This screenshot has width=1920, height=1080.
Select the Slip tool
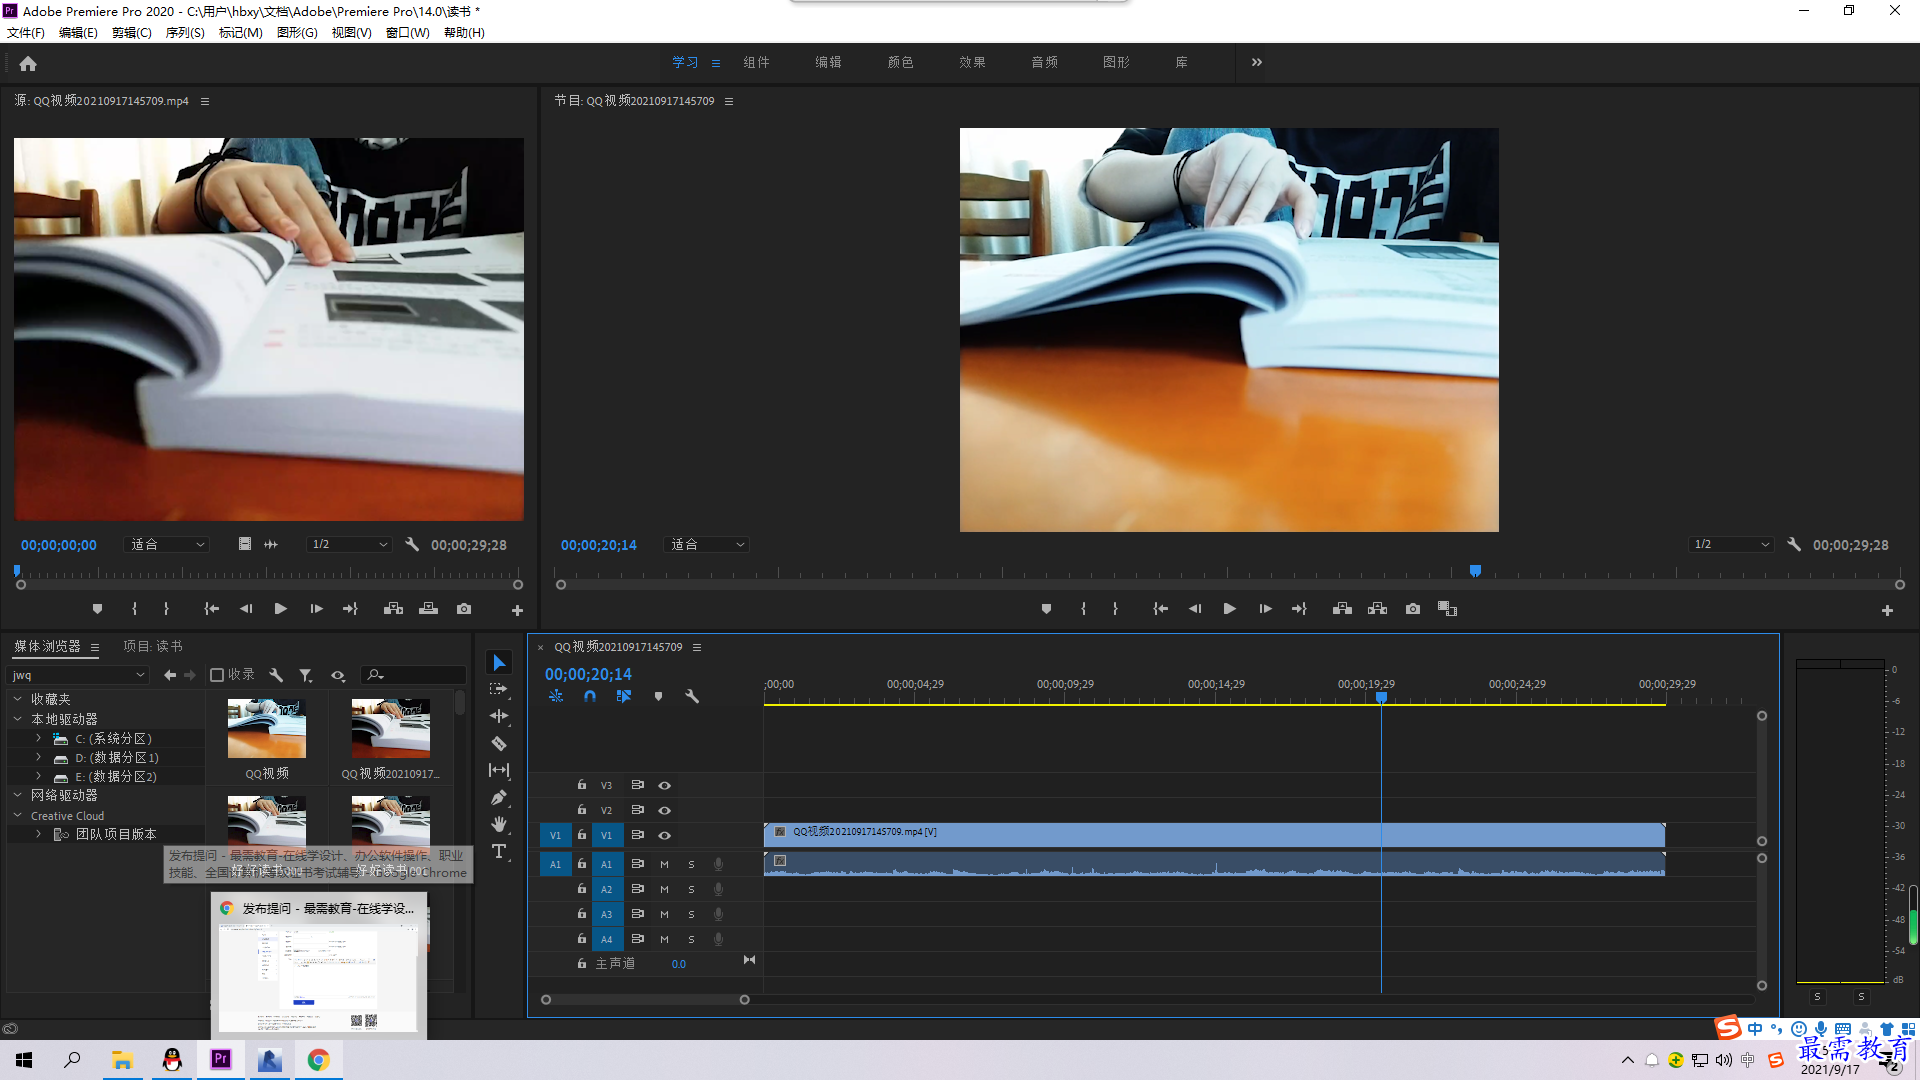[x=499, y=770]
